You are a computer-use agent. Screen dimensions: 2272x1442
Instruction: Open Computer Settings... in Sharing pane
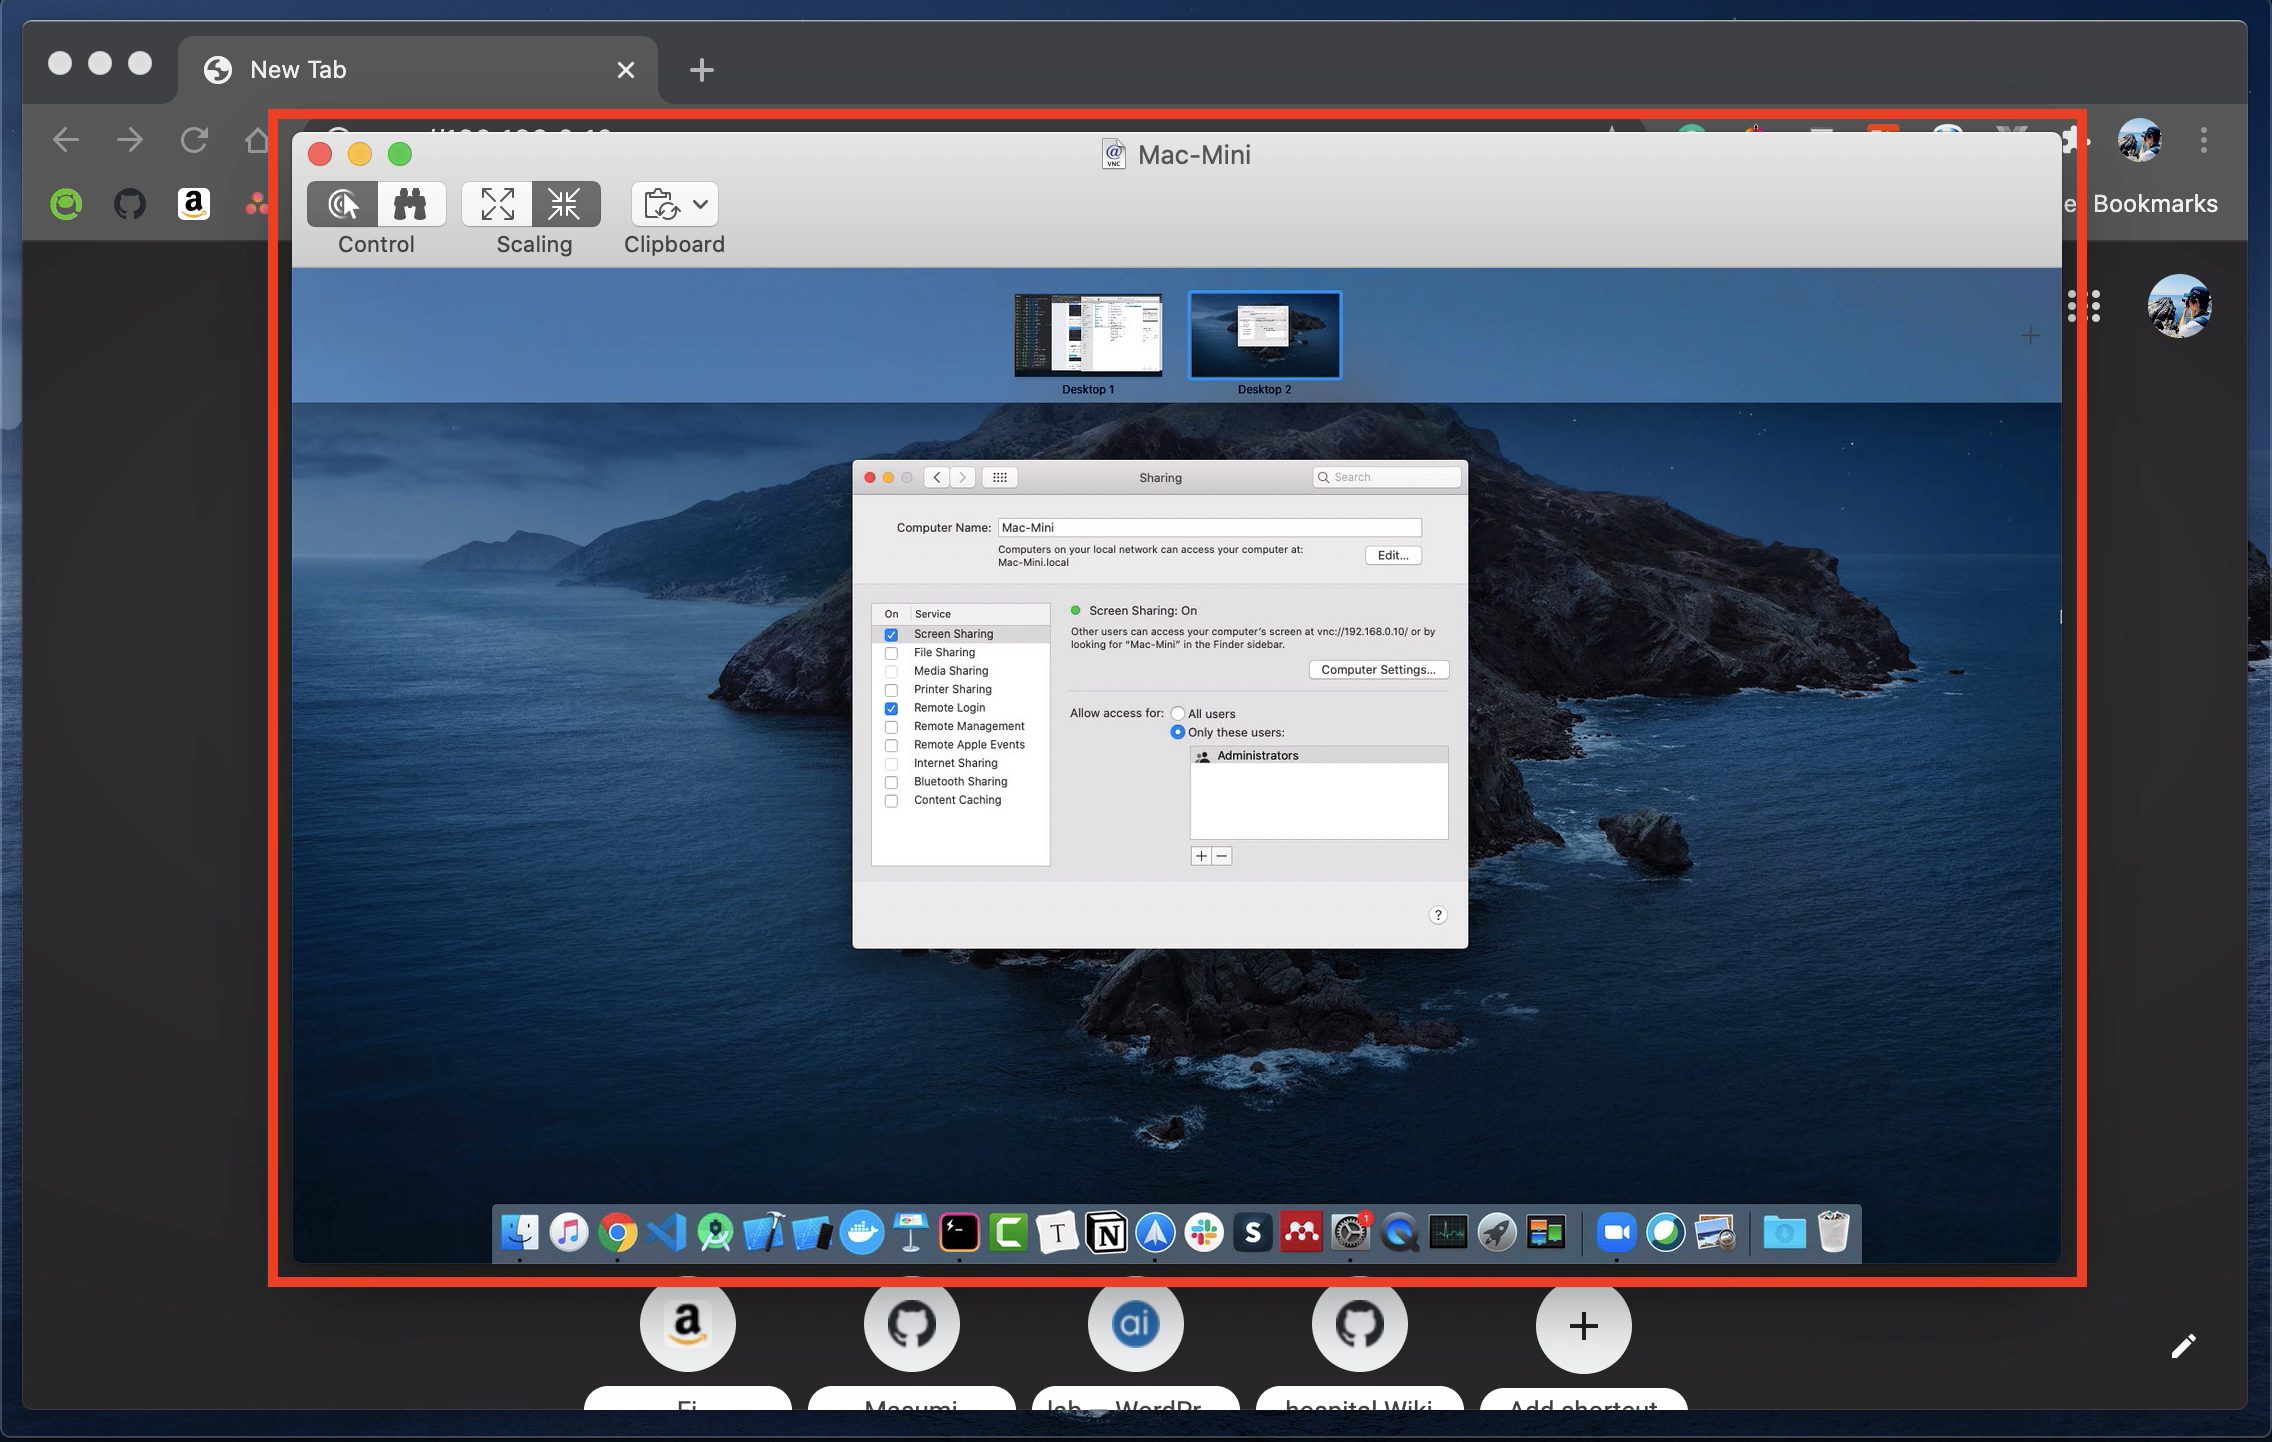click(1378, 670)
